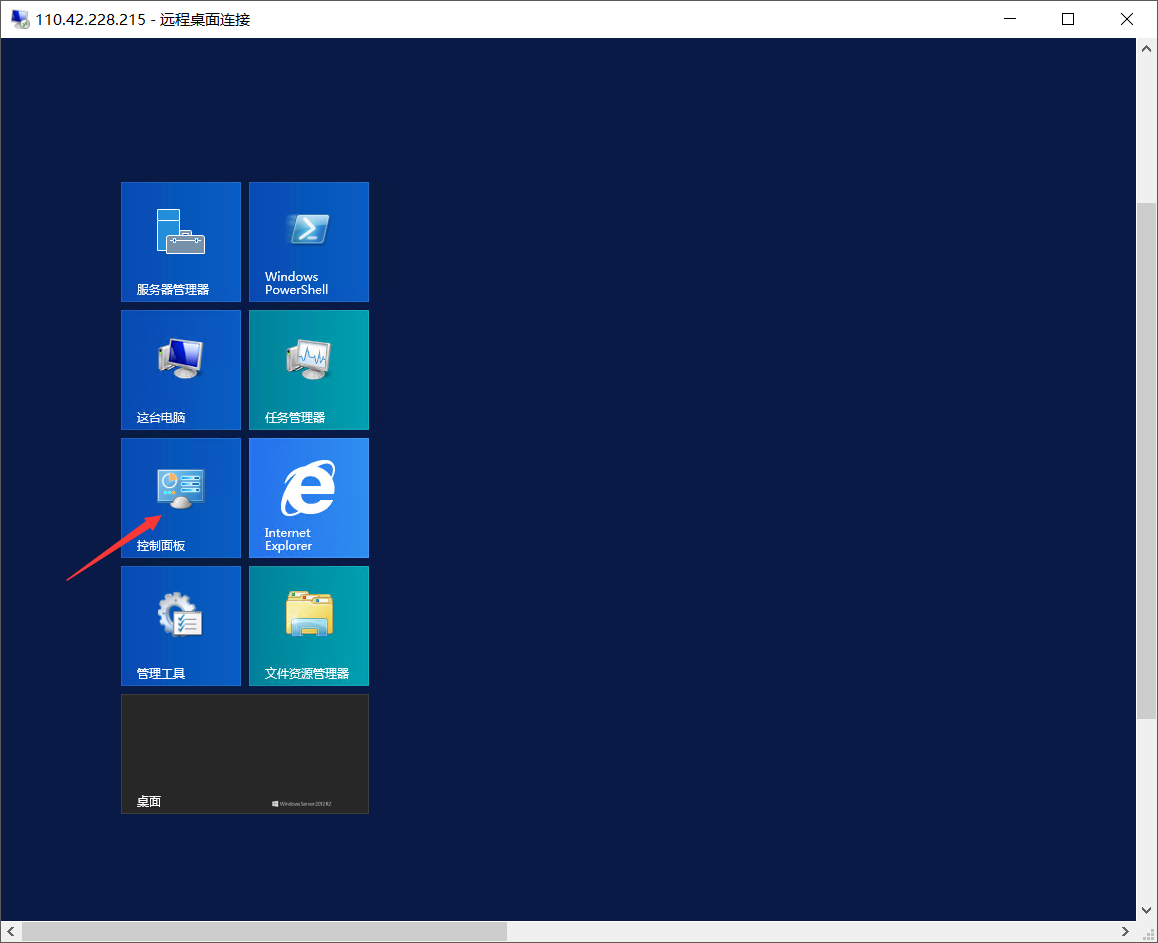Screen dimensions: 1158x943
Task: Open the 服务器管理器 (Server Manager) tile
Action: (x=181, y=242)
